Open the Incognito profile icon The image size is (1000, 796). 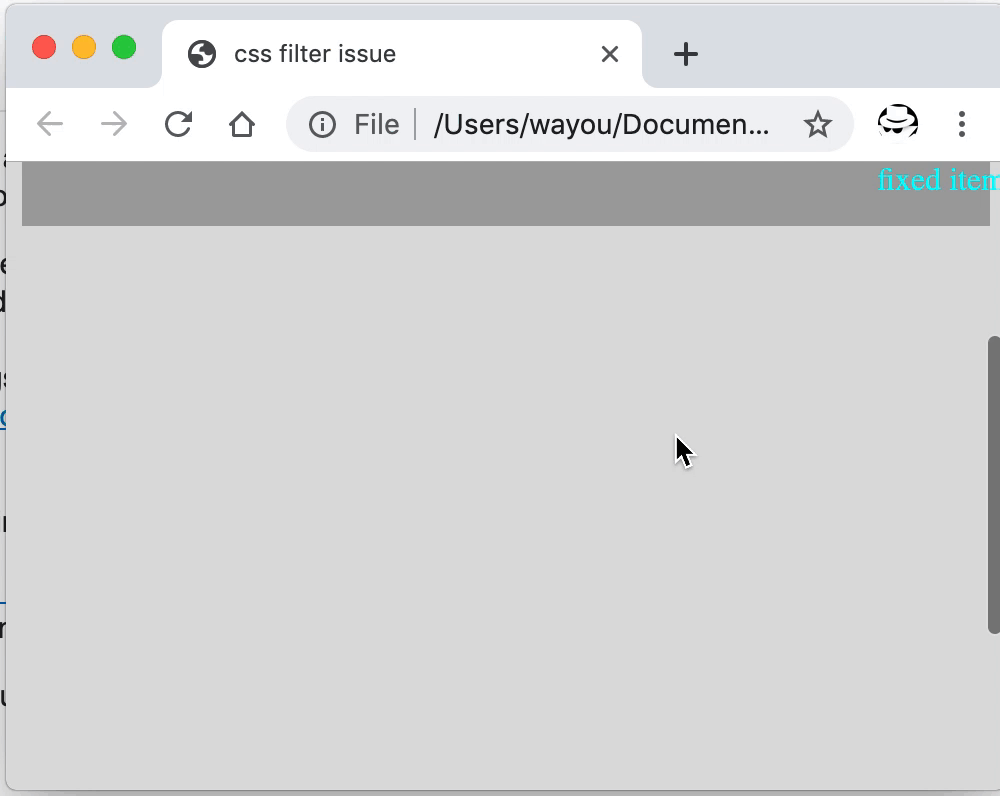pyautogui.click(x=898, y=122)
